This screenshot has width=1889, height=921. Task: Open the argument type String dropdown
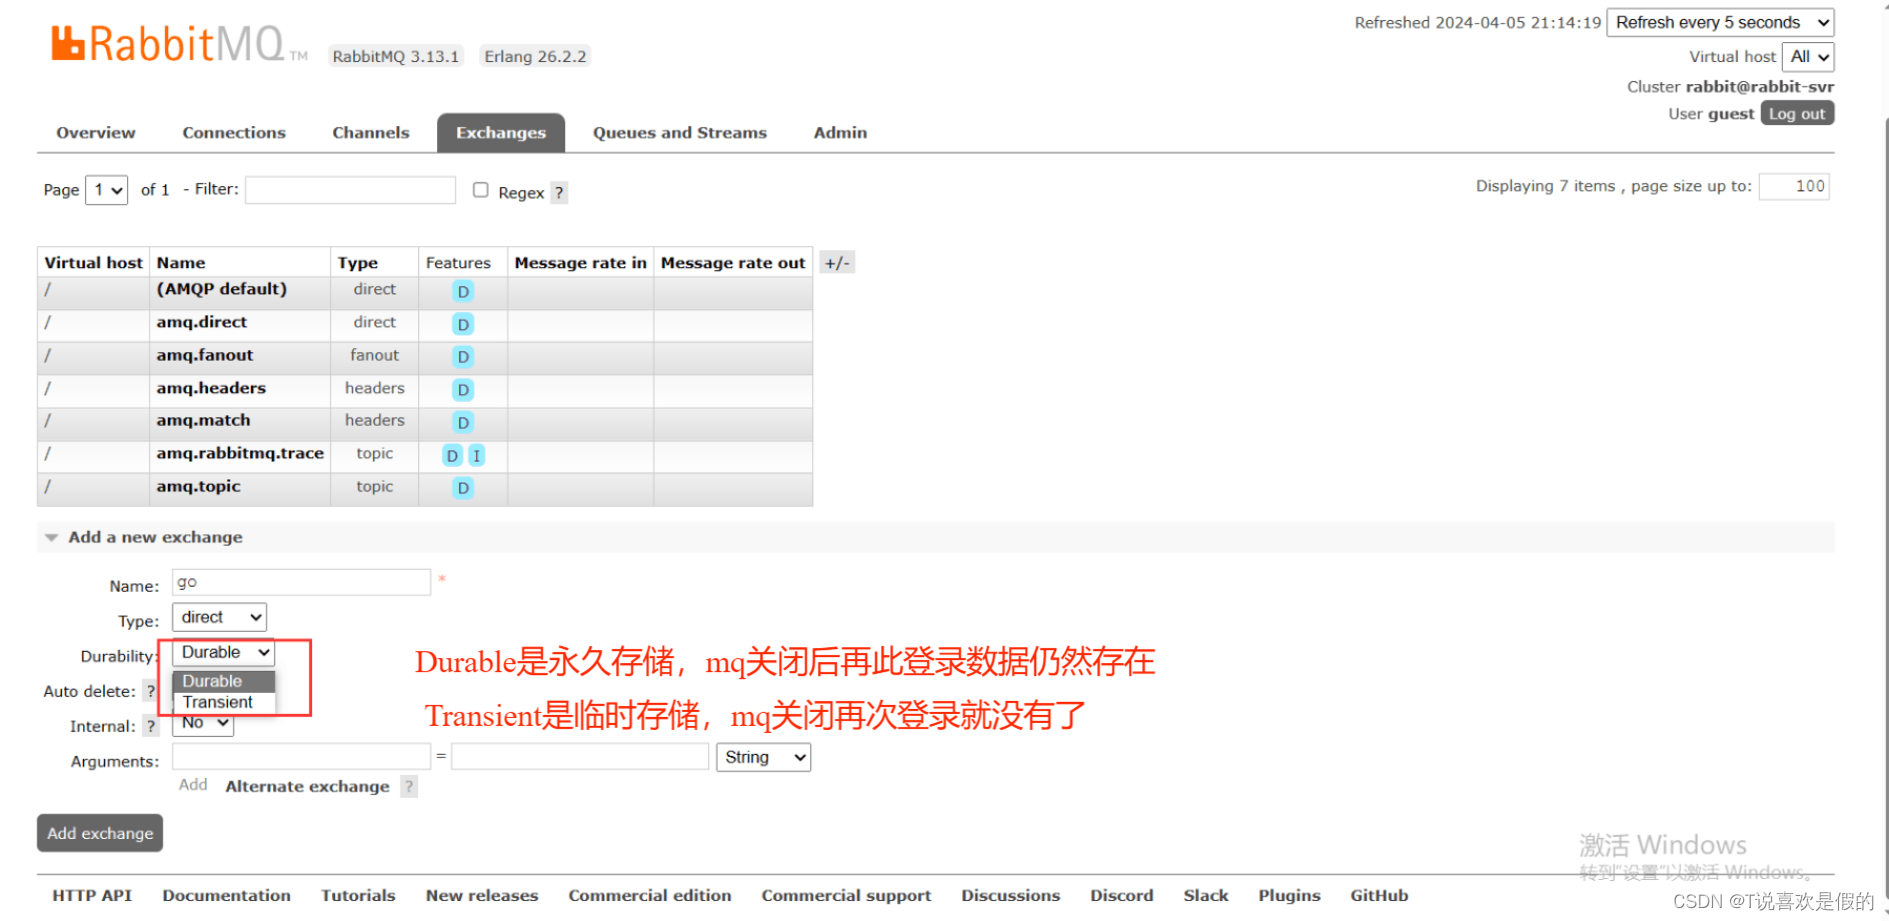coord(763,757)
